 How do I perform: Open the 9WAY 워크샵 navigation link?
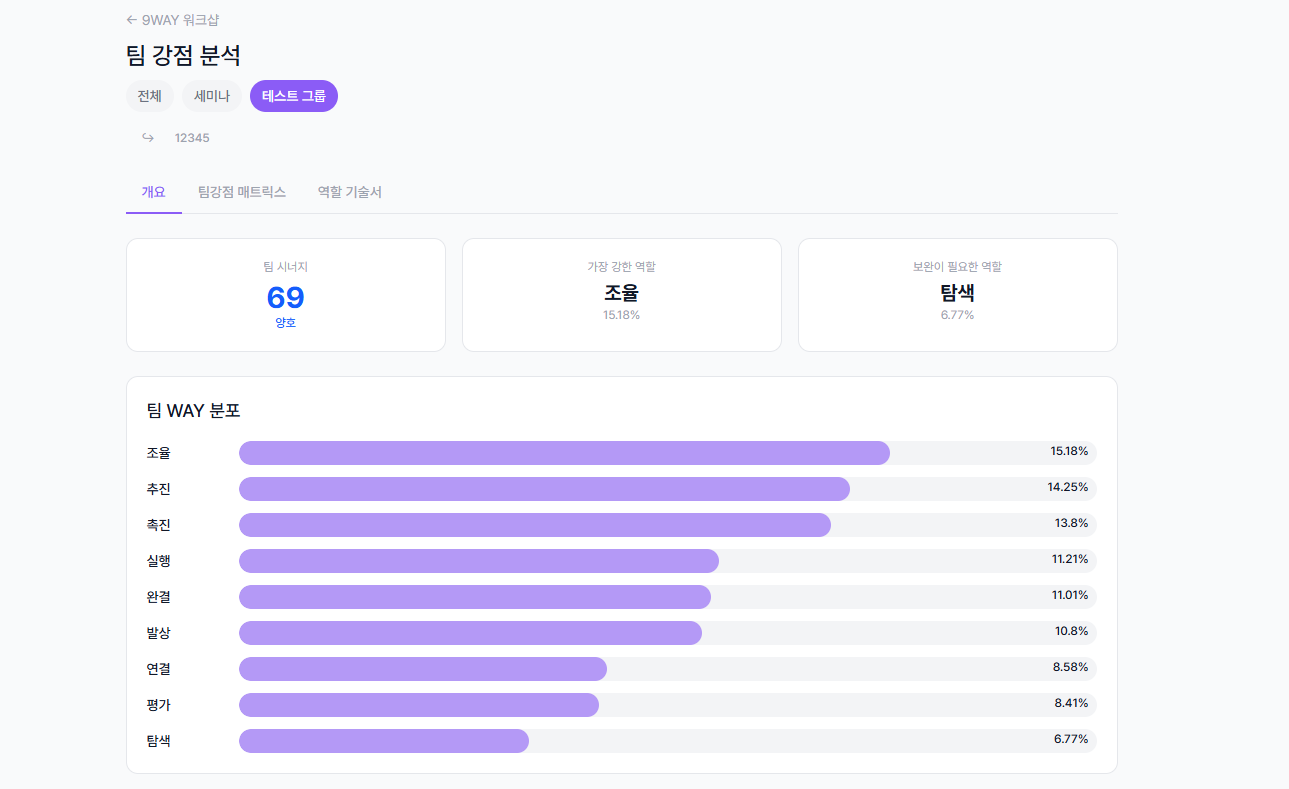[180, 19]
